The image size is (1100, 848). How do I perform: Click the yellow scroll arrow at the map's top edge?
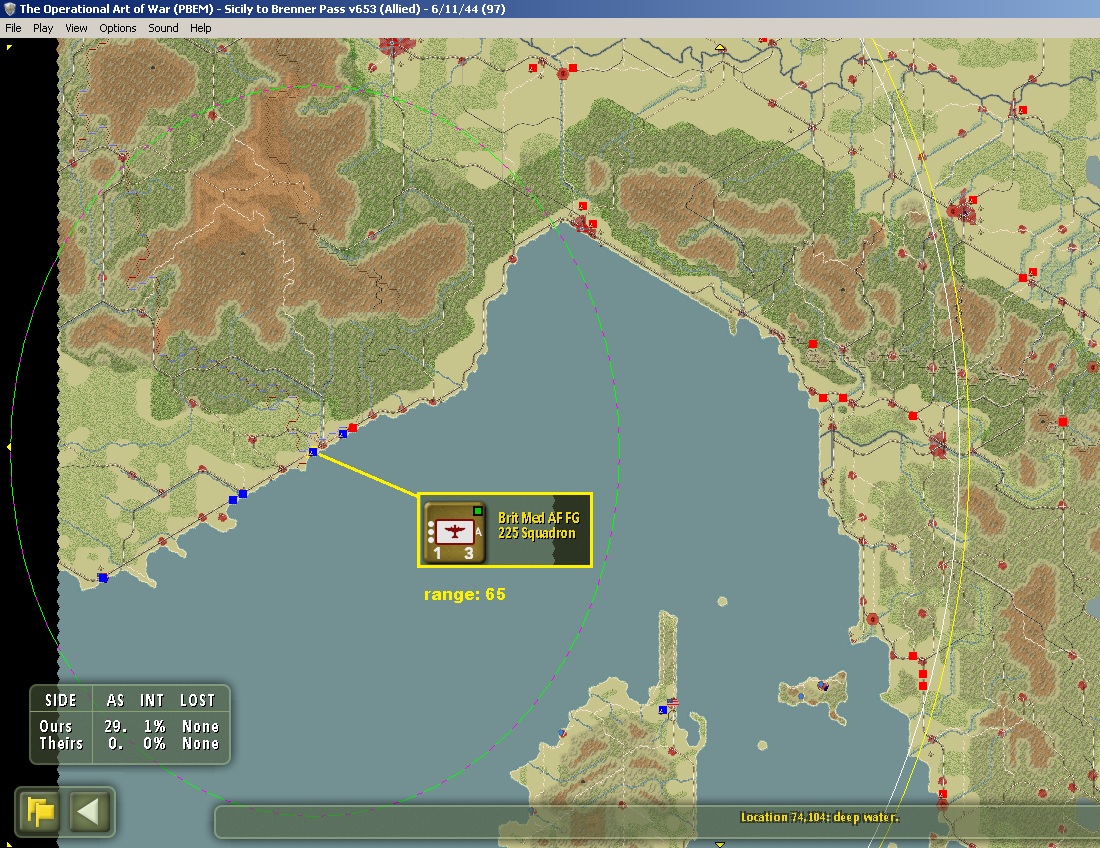[720, 48]
